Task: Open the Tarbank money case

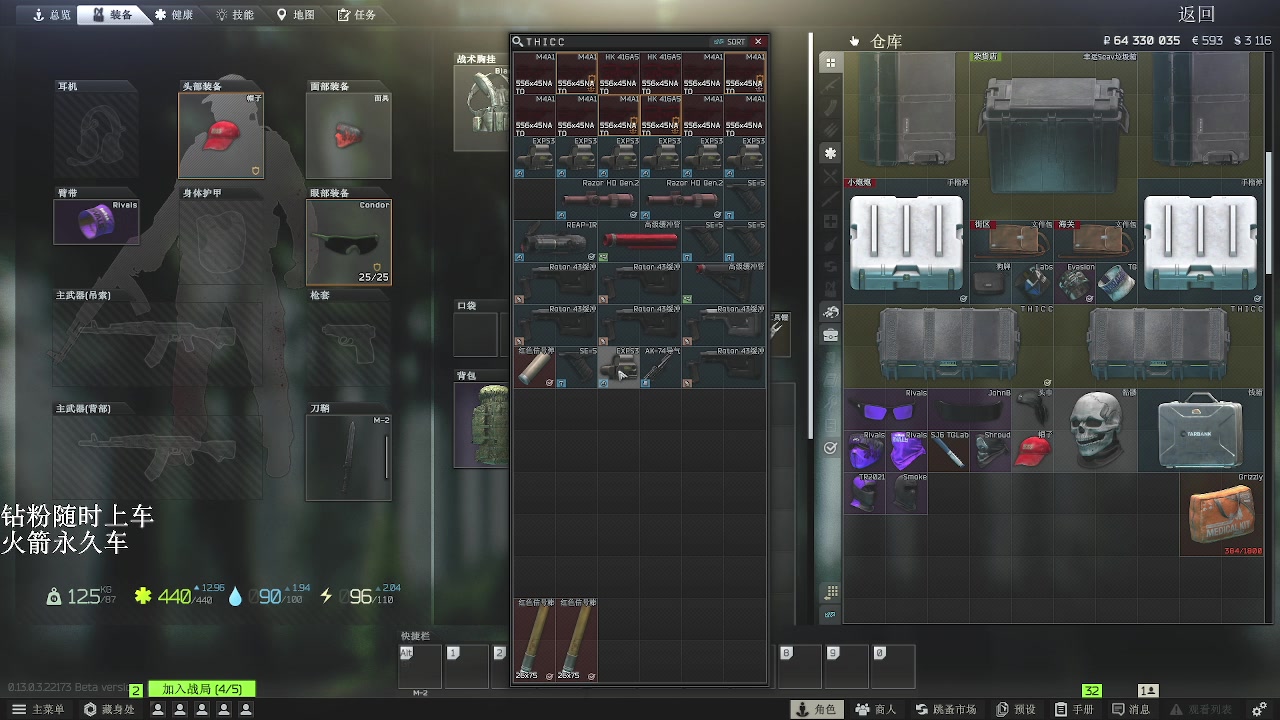Action: tap(1201, 430)
